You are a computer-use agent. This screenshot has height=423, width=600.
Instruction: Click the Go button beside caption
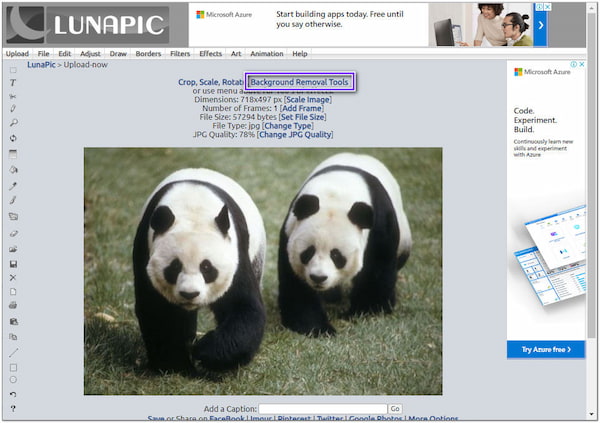coord(395,409)
